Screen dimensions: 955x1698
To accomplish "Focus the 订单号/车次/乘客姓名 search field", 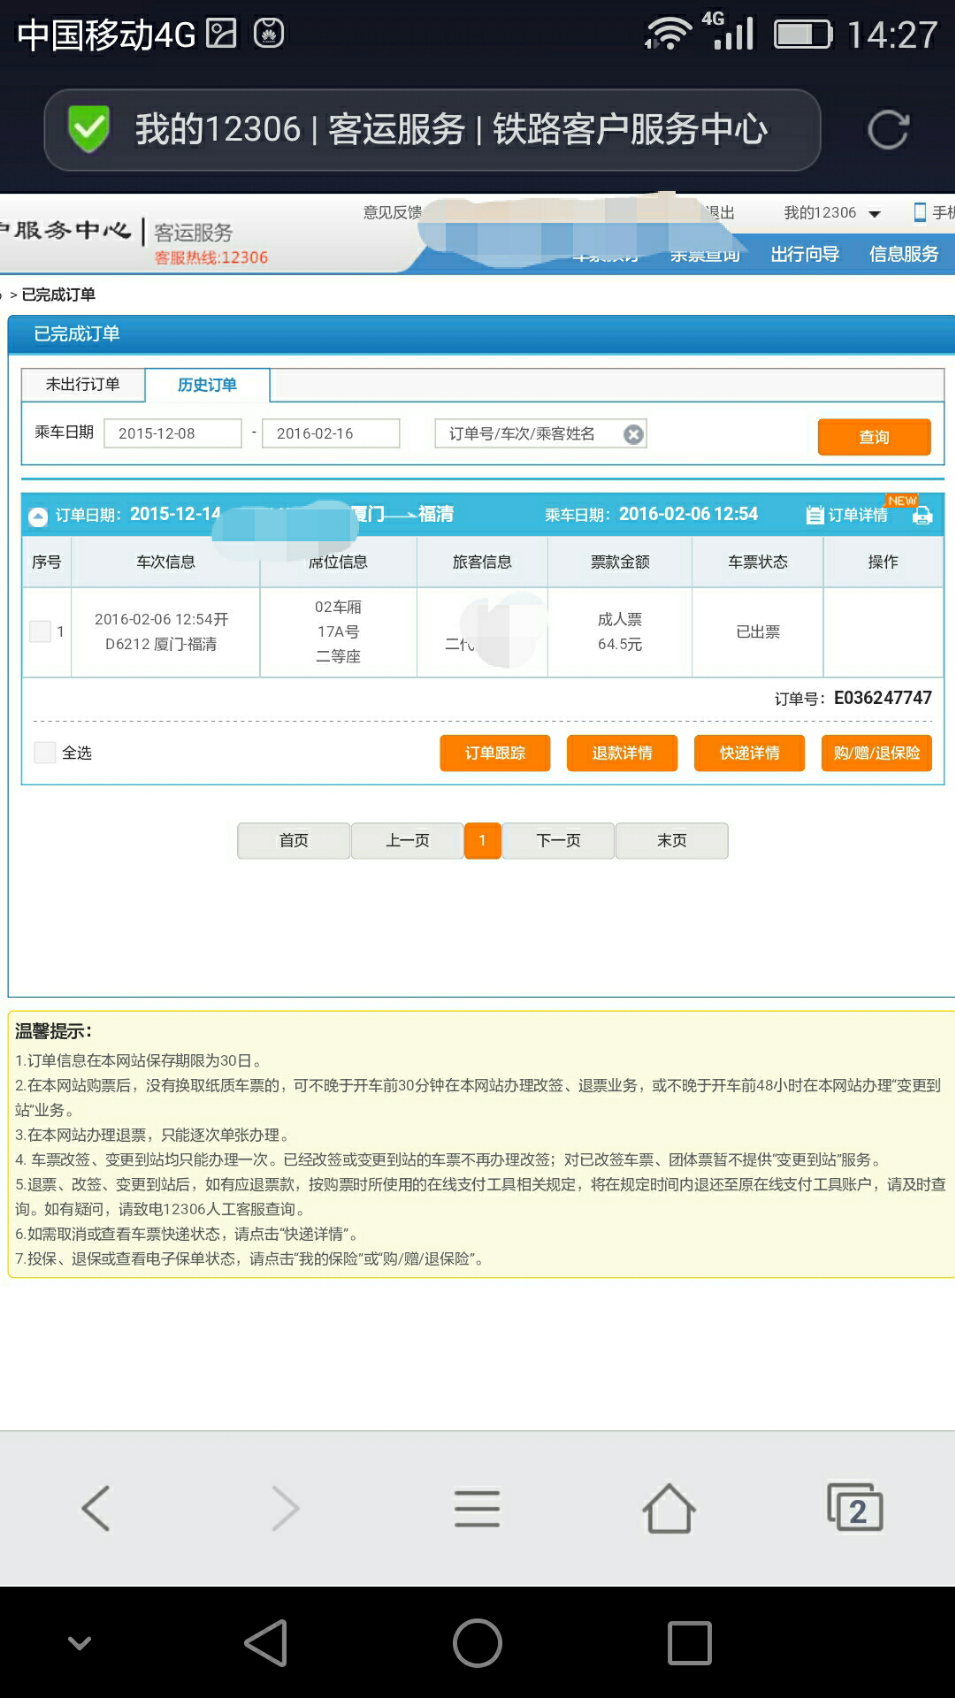I will [540, 433].
